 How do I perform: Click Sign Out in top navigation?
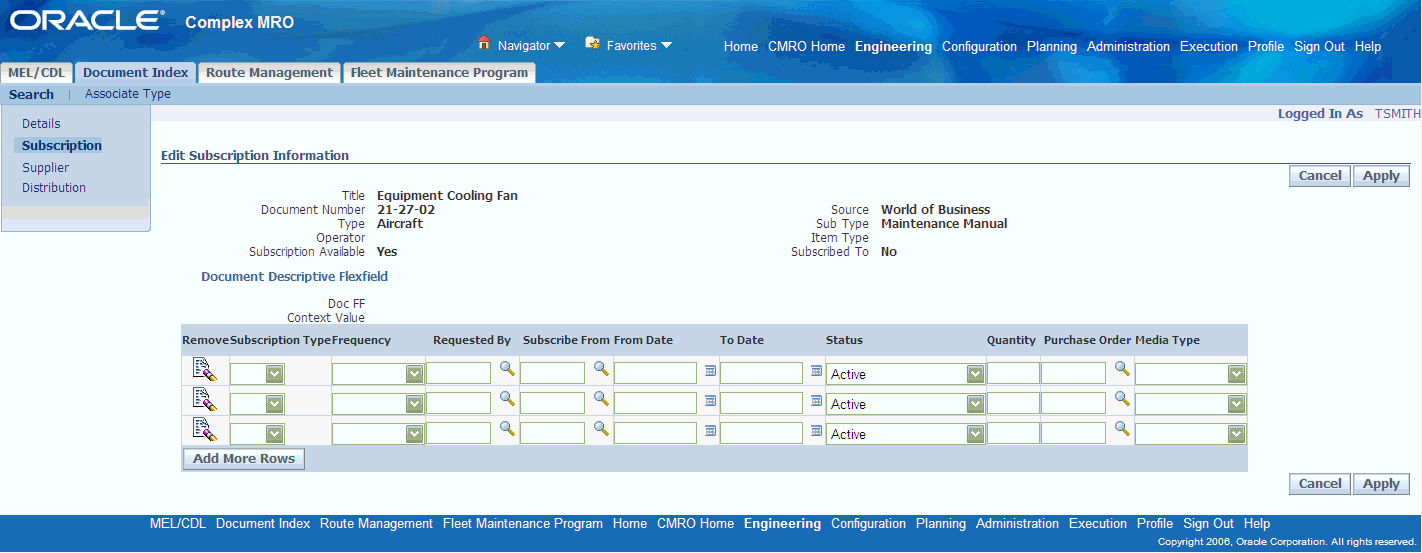pyautogui.click(x=1319, y=46)
